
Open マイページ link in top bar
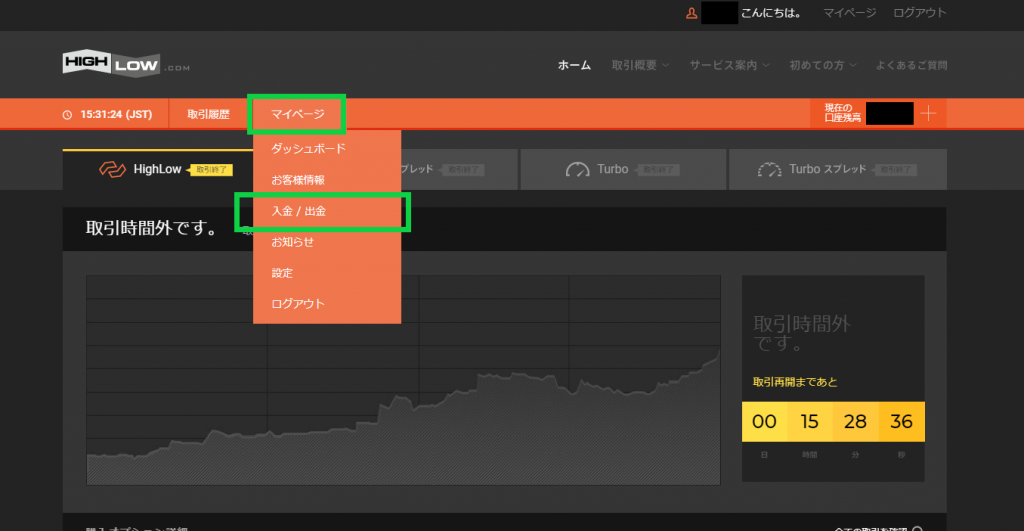849,13
